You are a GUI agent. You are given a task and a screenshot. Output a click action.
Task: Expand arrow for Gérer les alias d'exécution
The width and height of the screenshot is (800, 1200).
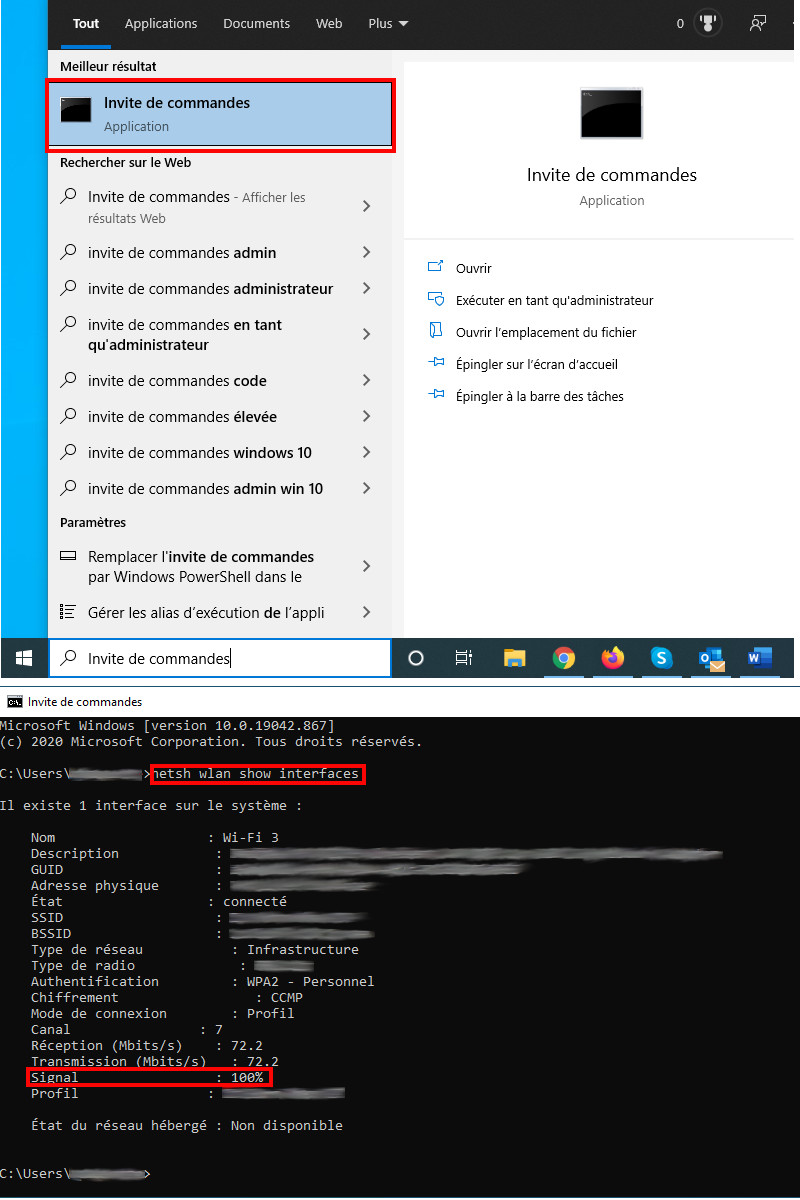(x=366, y=612)
